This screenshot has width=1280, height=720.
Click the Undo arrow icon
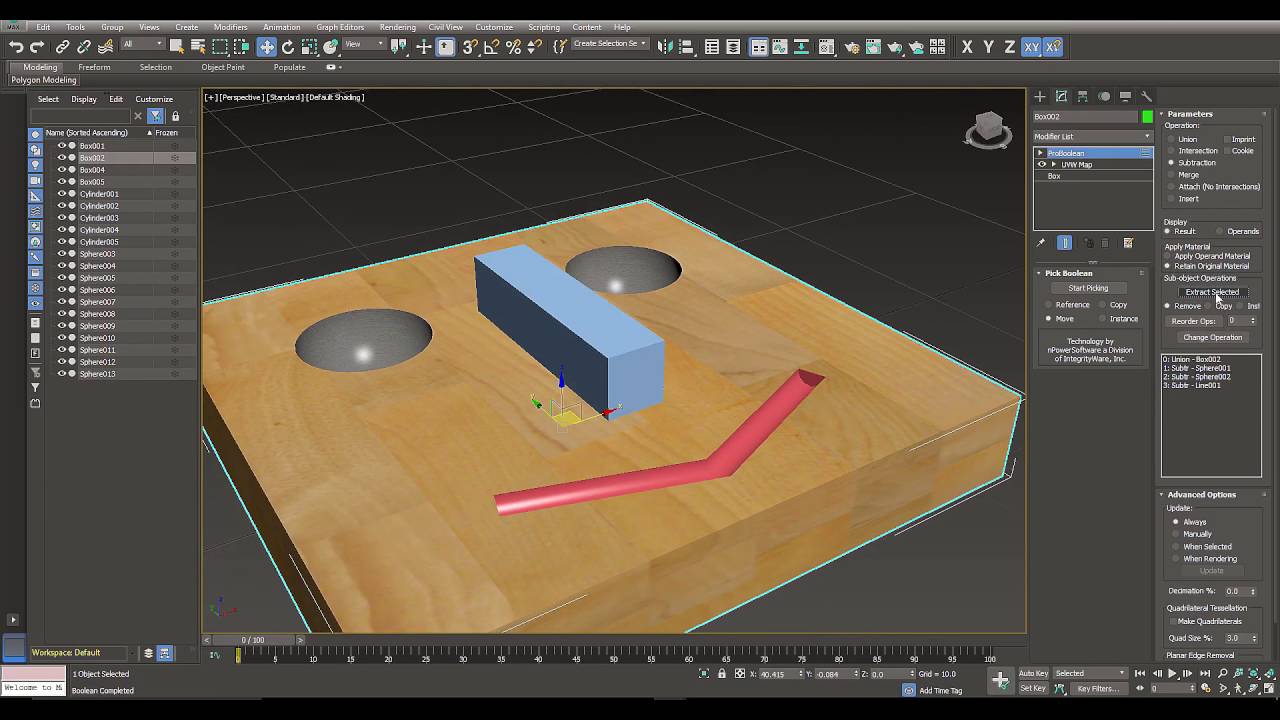point(16,47)
